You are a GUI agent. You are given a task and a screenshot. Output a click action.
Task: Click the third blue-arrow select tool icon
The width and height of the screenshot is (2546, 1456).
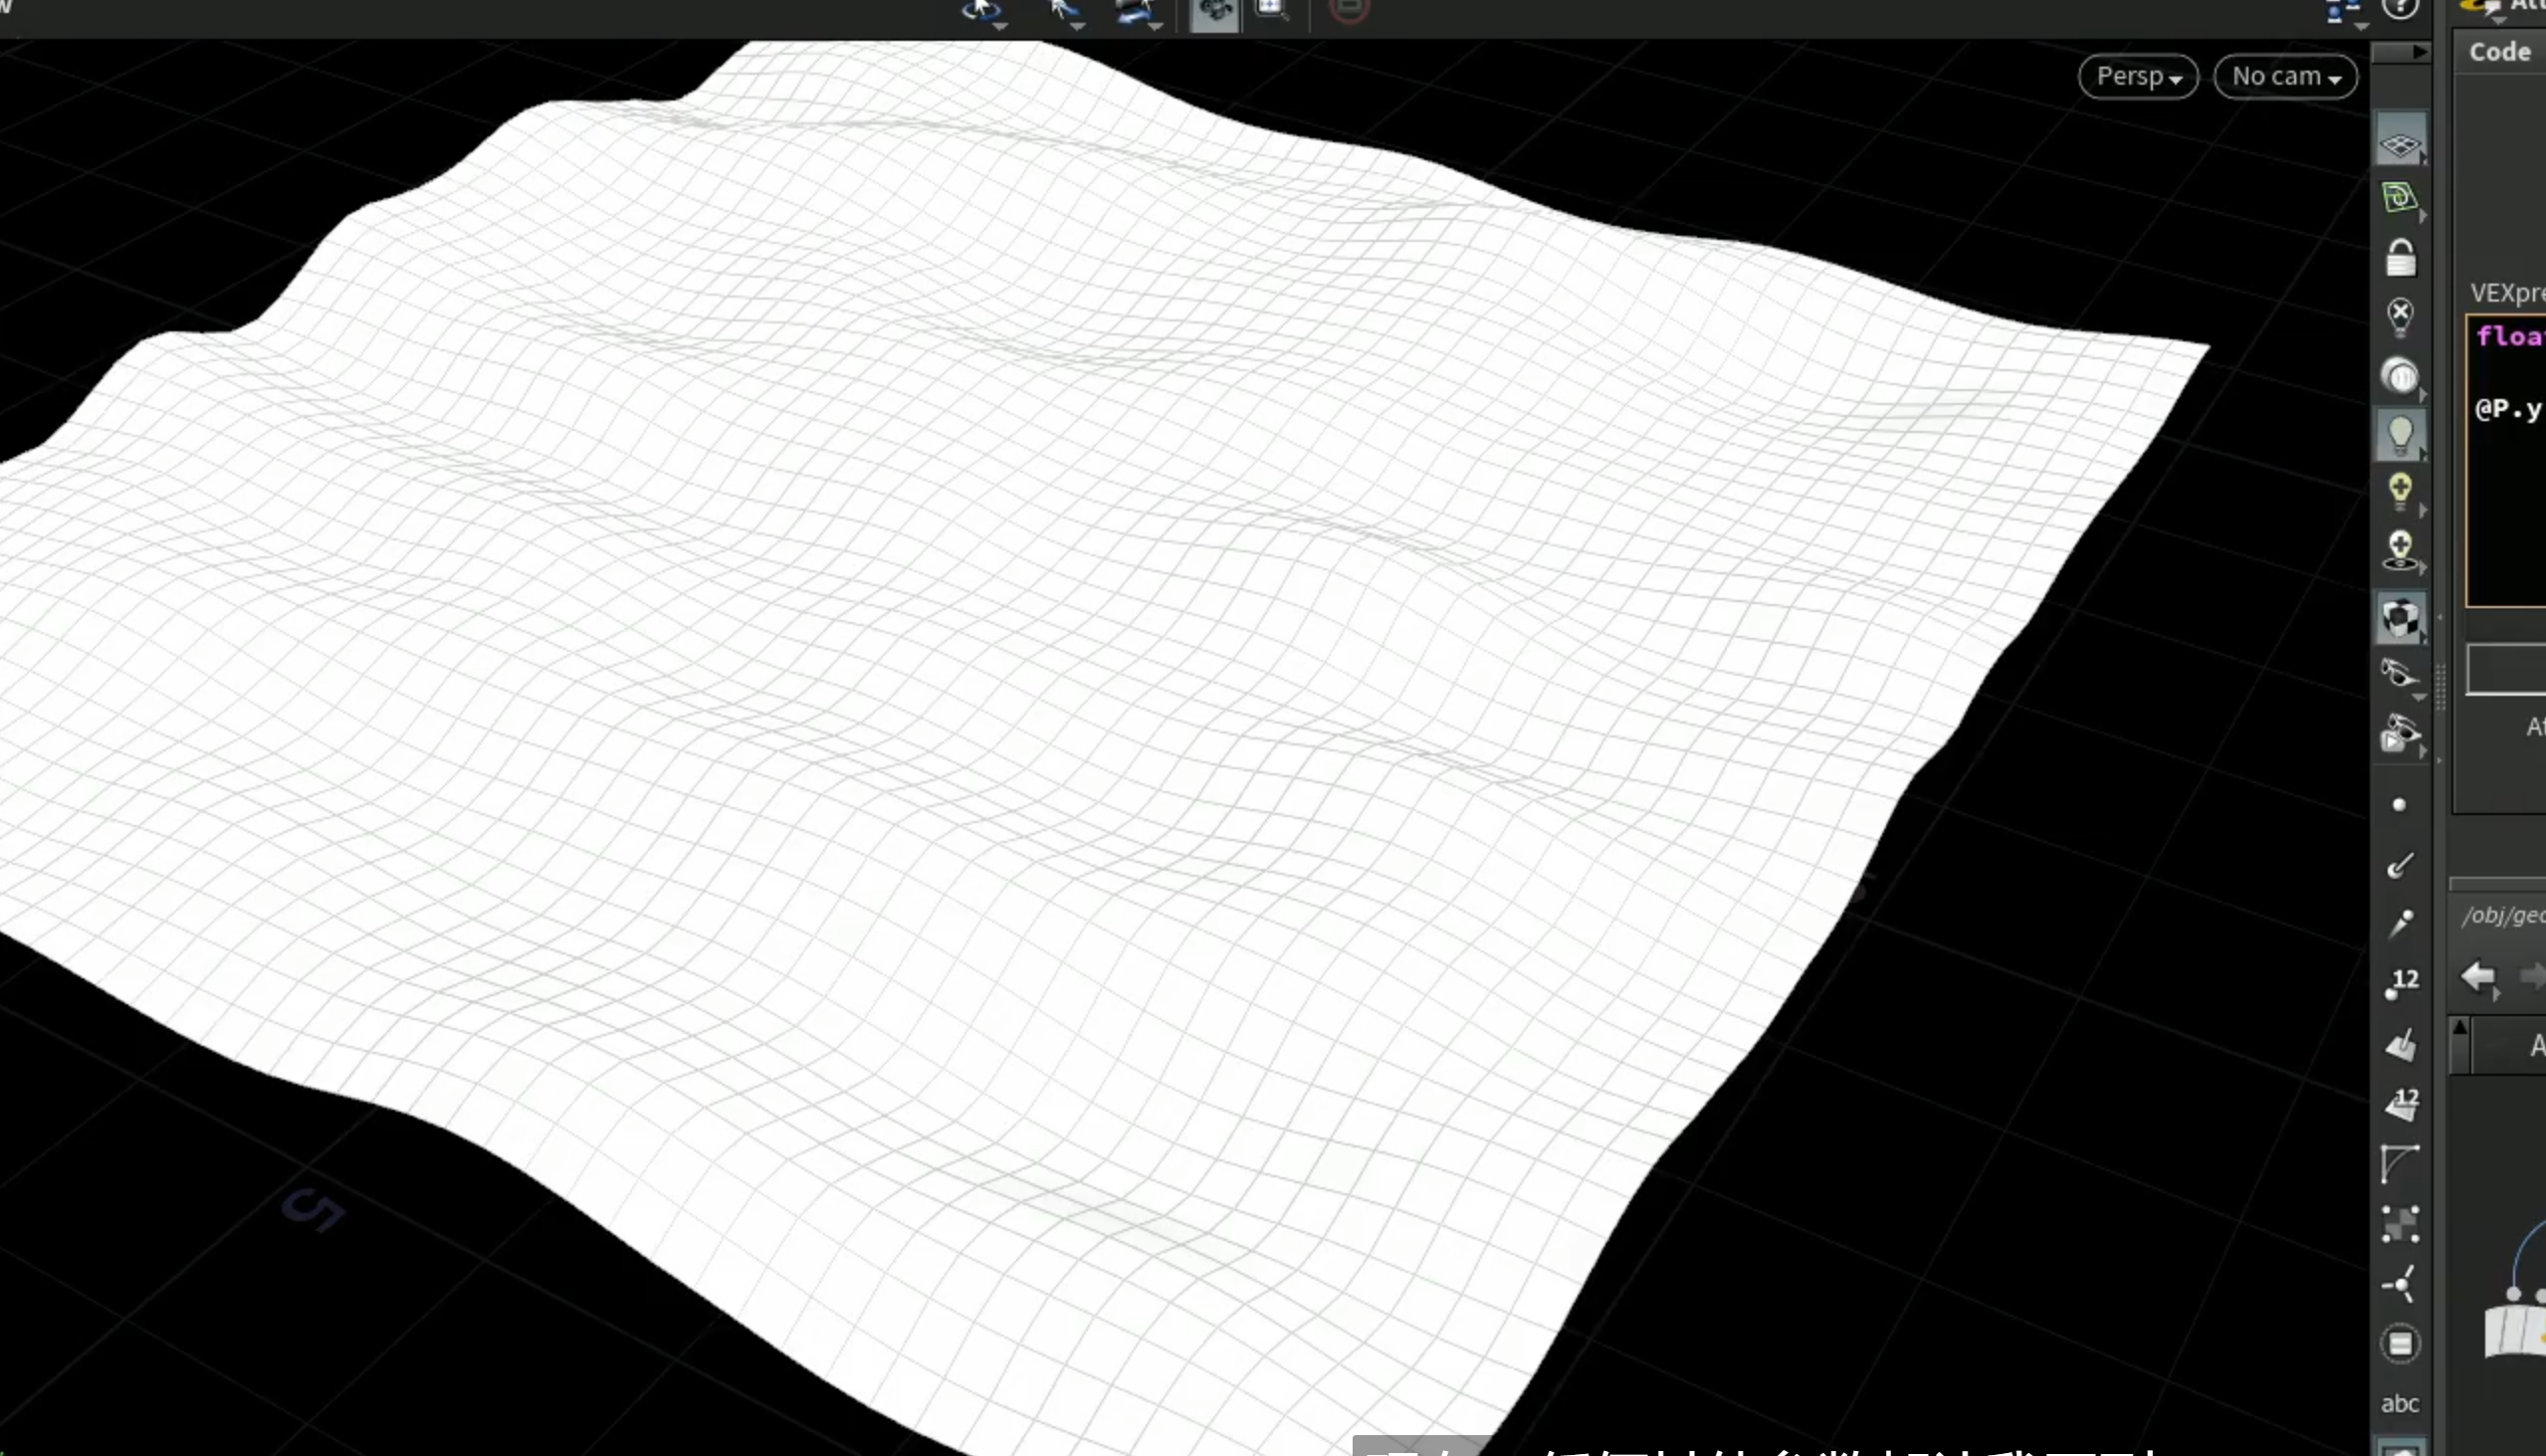1136,10
